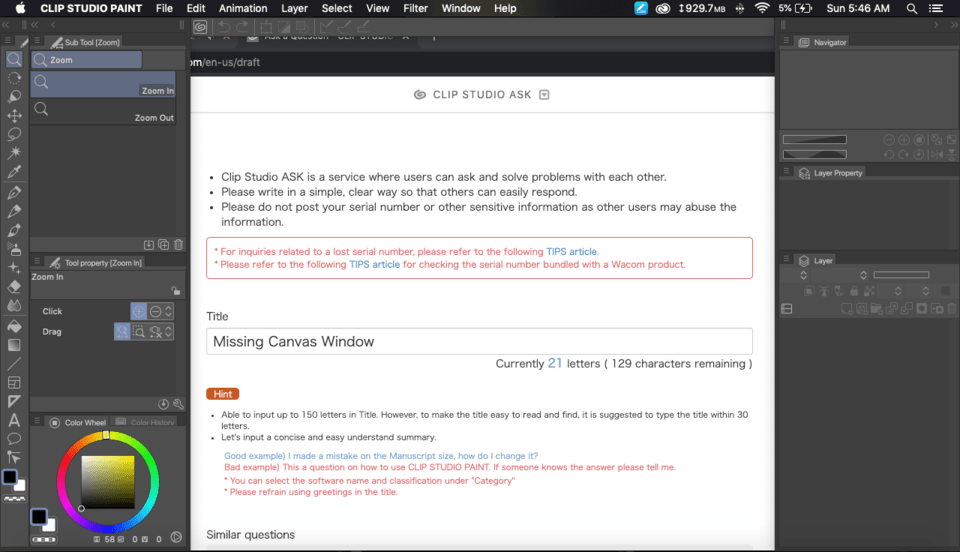Select the Brush tool
This screenshot has width=960, height=552.
(x=14, y=230)
